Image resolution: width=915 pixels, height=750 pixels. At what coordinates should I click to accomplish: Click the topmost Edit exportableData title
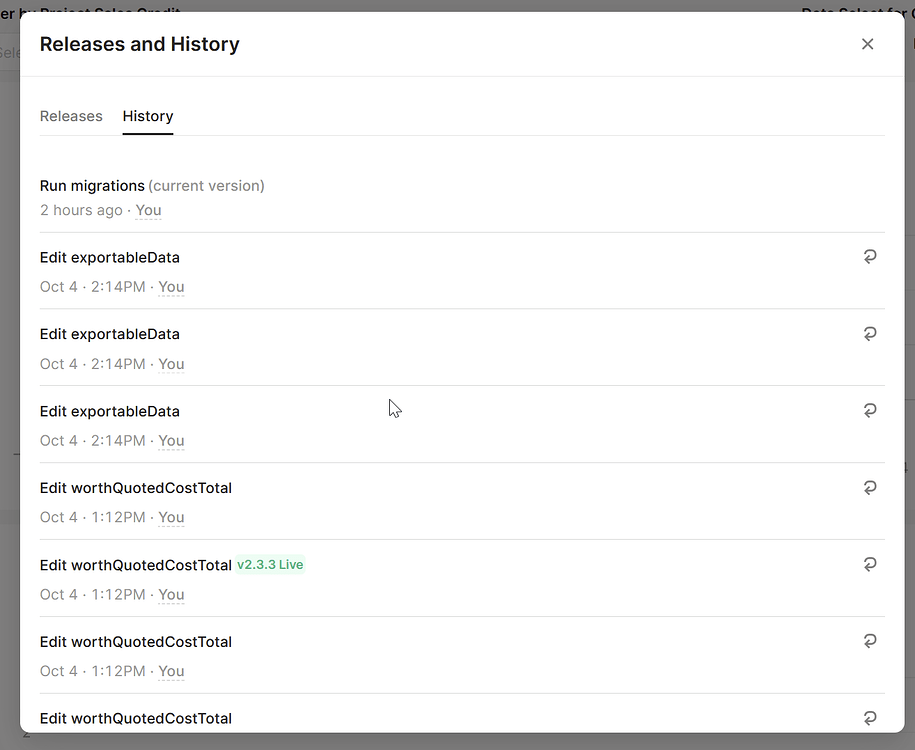point(110,257)
